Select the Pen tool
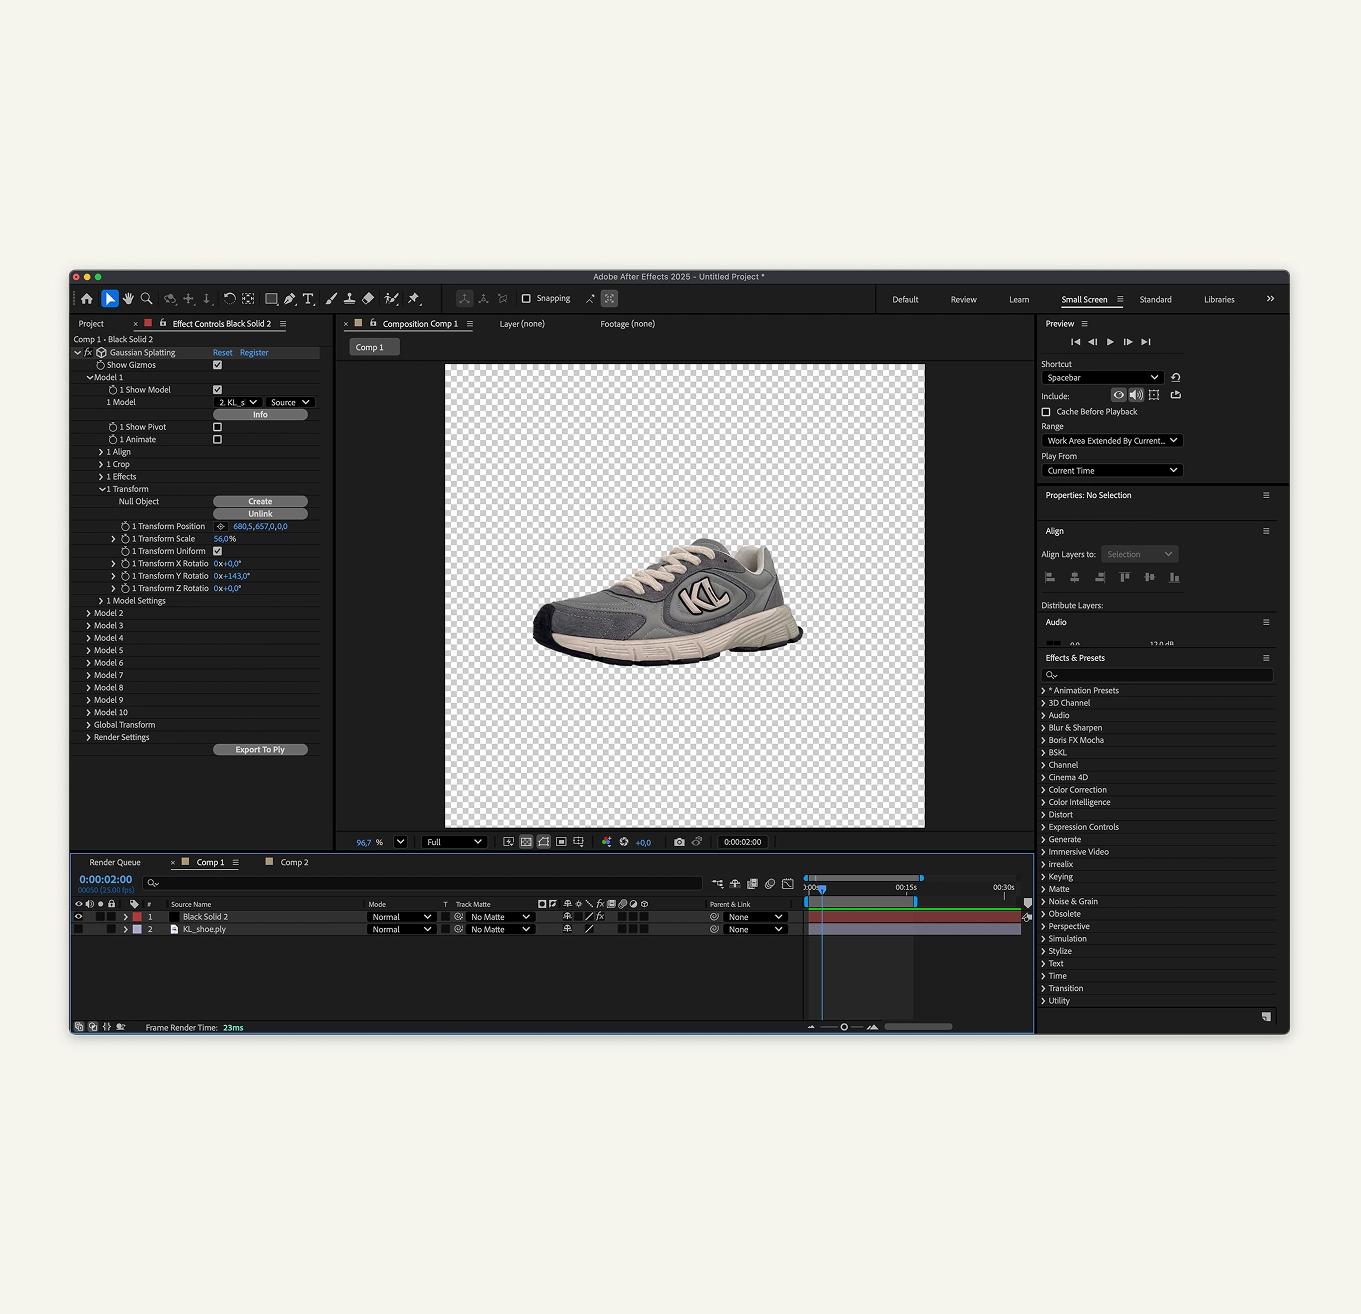 click(x=290, y=299)
